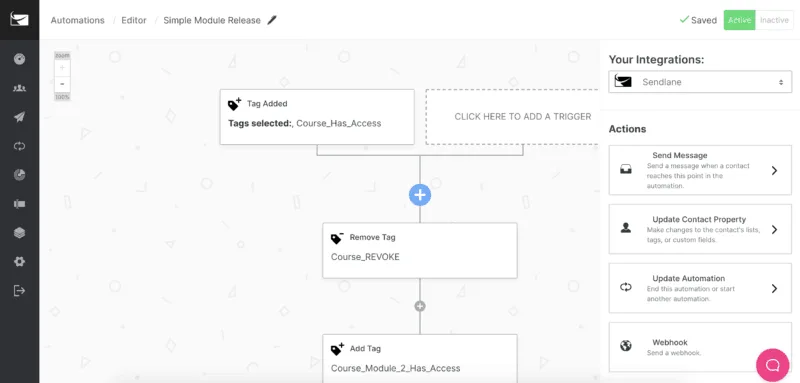Click the 100% zoom level label
800x383 pixels.
62,97
